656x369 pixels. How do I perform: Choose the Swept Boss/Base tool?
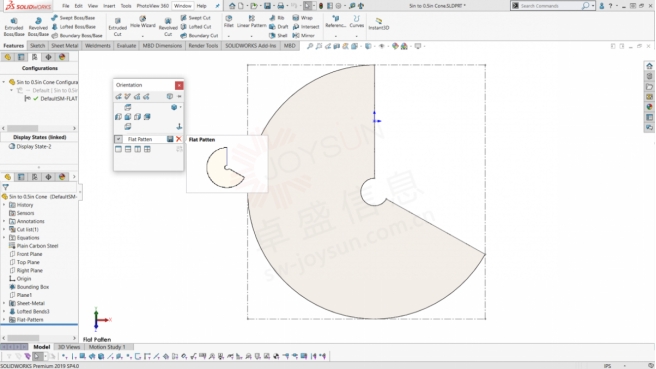click(x=73, y=18)
